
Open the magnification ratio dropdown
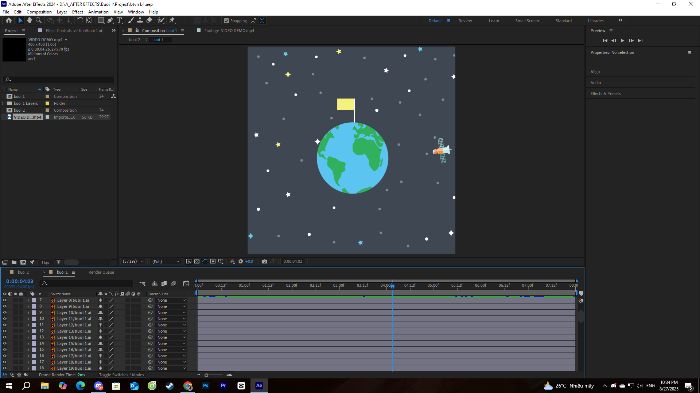[x=133, y=262]
